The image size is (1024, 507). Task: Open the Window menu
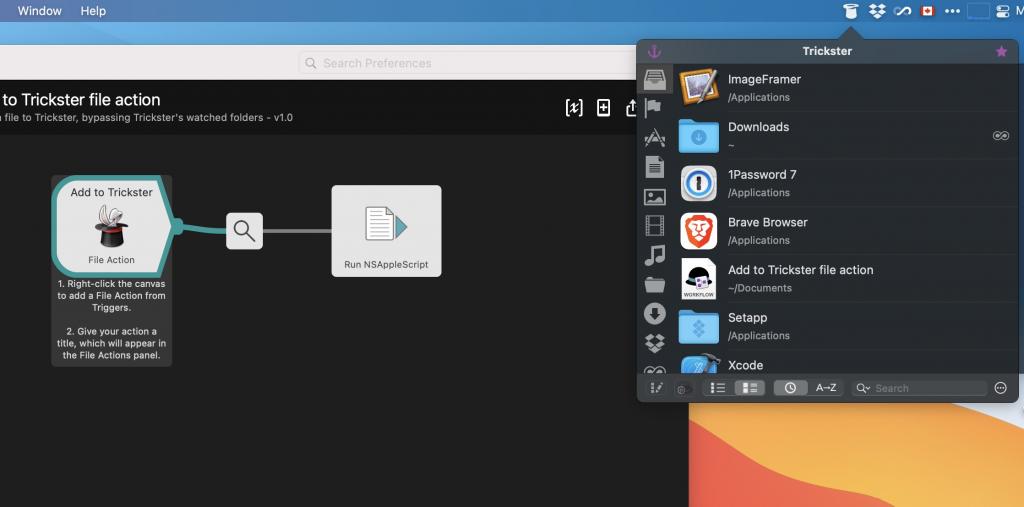pos(40,11)
